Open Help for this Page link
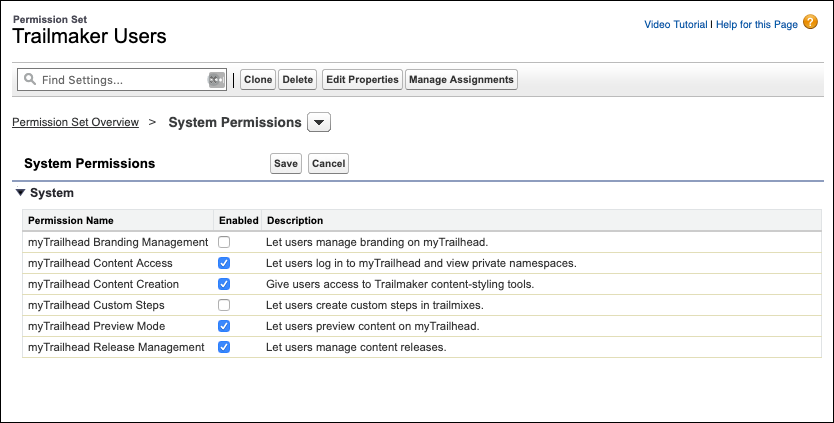The width and height of the screenshot is (834, 423). 756,24
